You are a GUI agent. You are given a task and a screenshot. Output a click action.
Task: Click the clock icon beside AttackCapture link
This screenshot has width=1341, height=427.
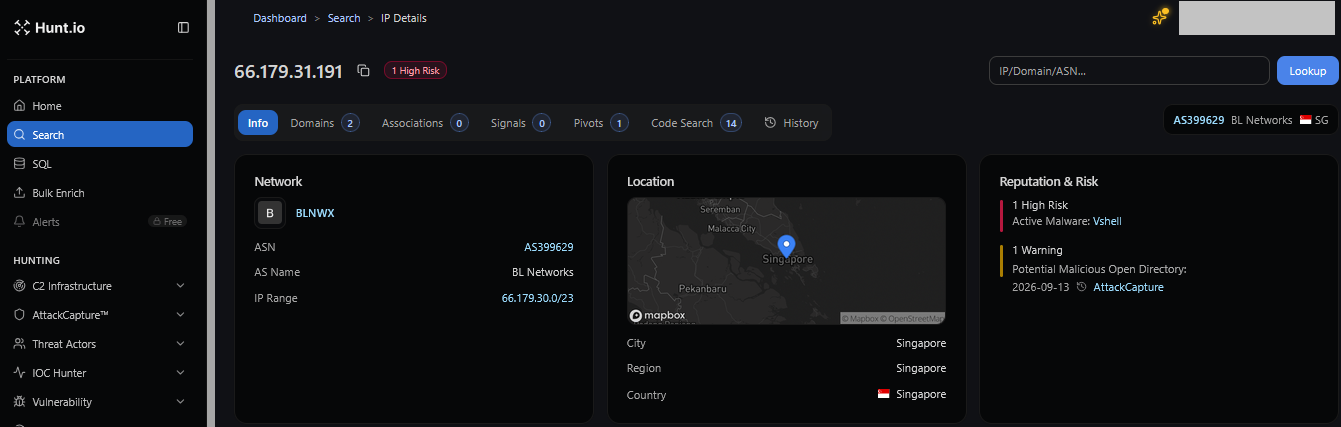pyautogui.click(x=1082, y=288)
